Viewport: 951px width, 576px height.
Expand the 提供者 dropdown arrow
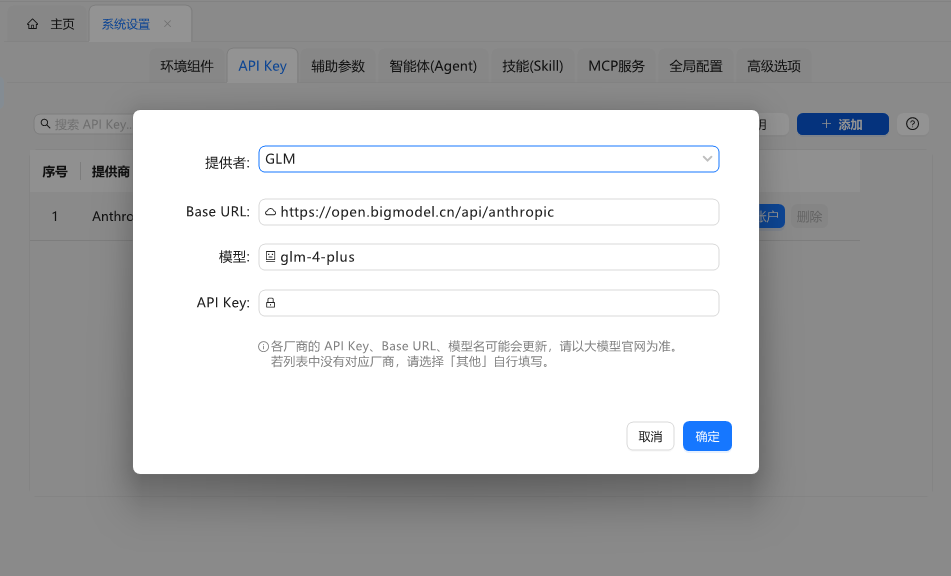707,159
